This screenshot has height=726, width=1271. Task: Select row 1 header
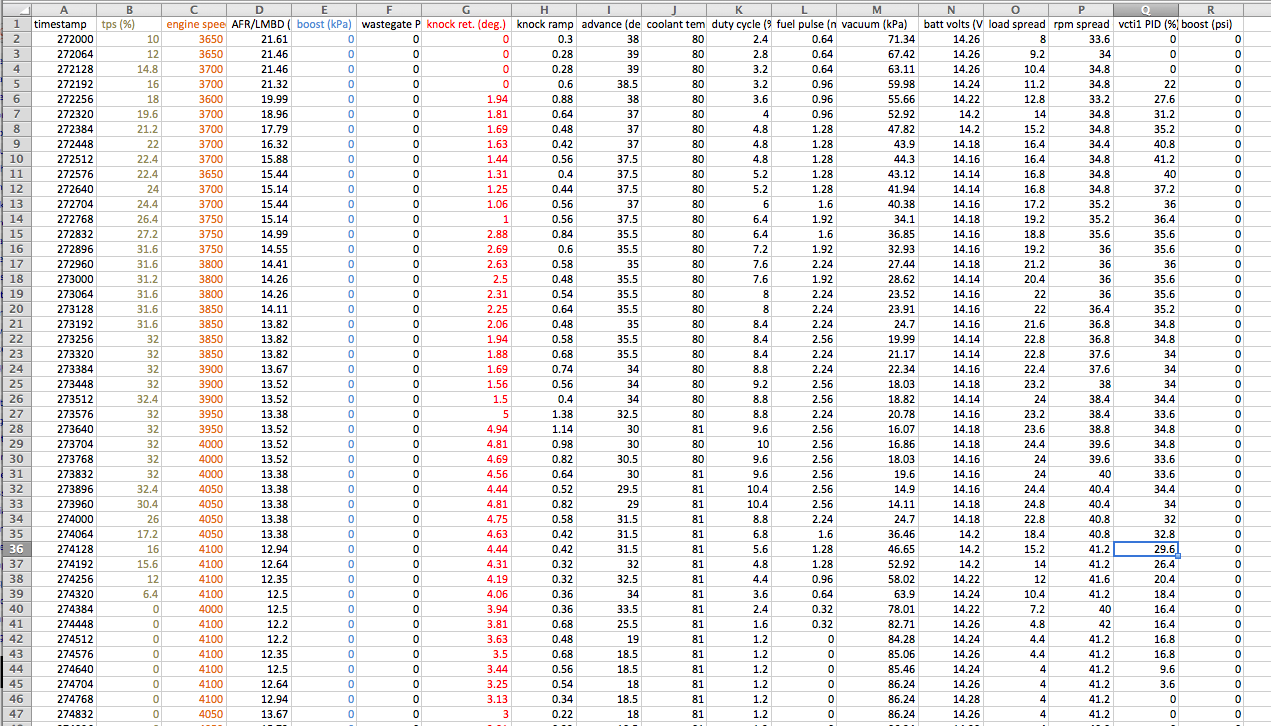pyautogui.click(x=15, y=23)
